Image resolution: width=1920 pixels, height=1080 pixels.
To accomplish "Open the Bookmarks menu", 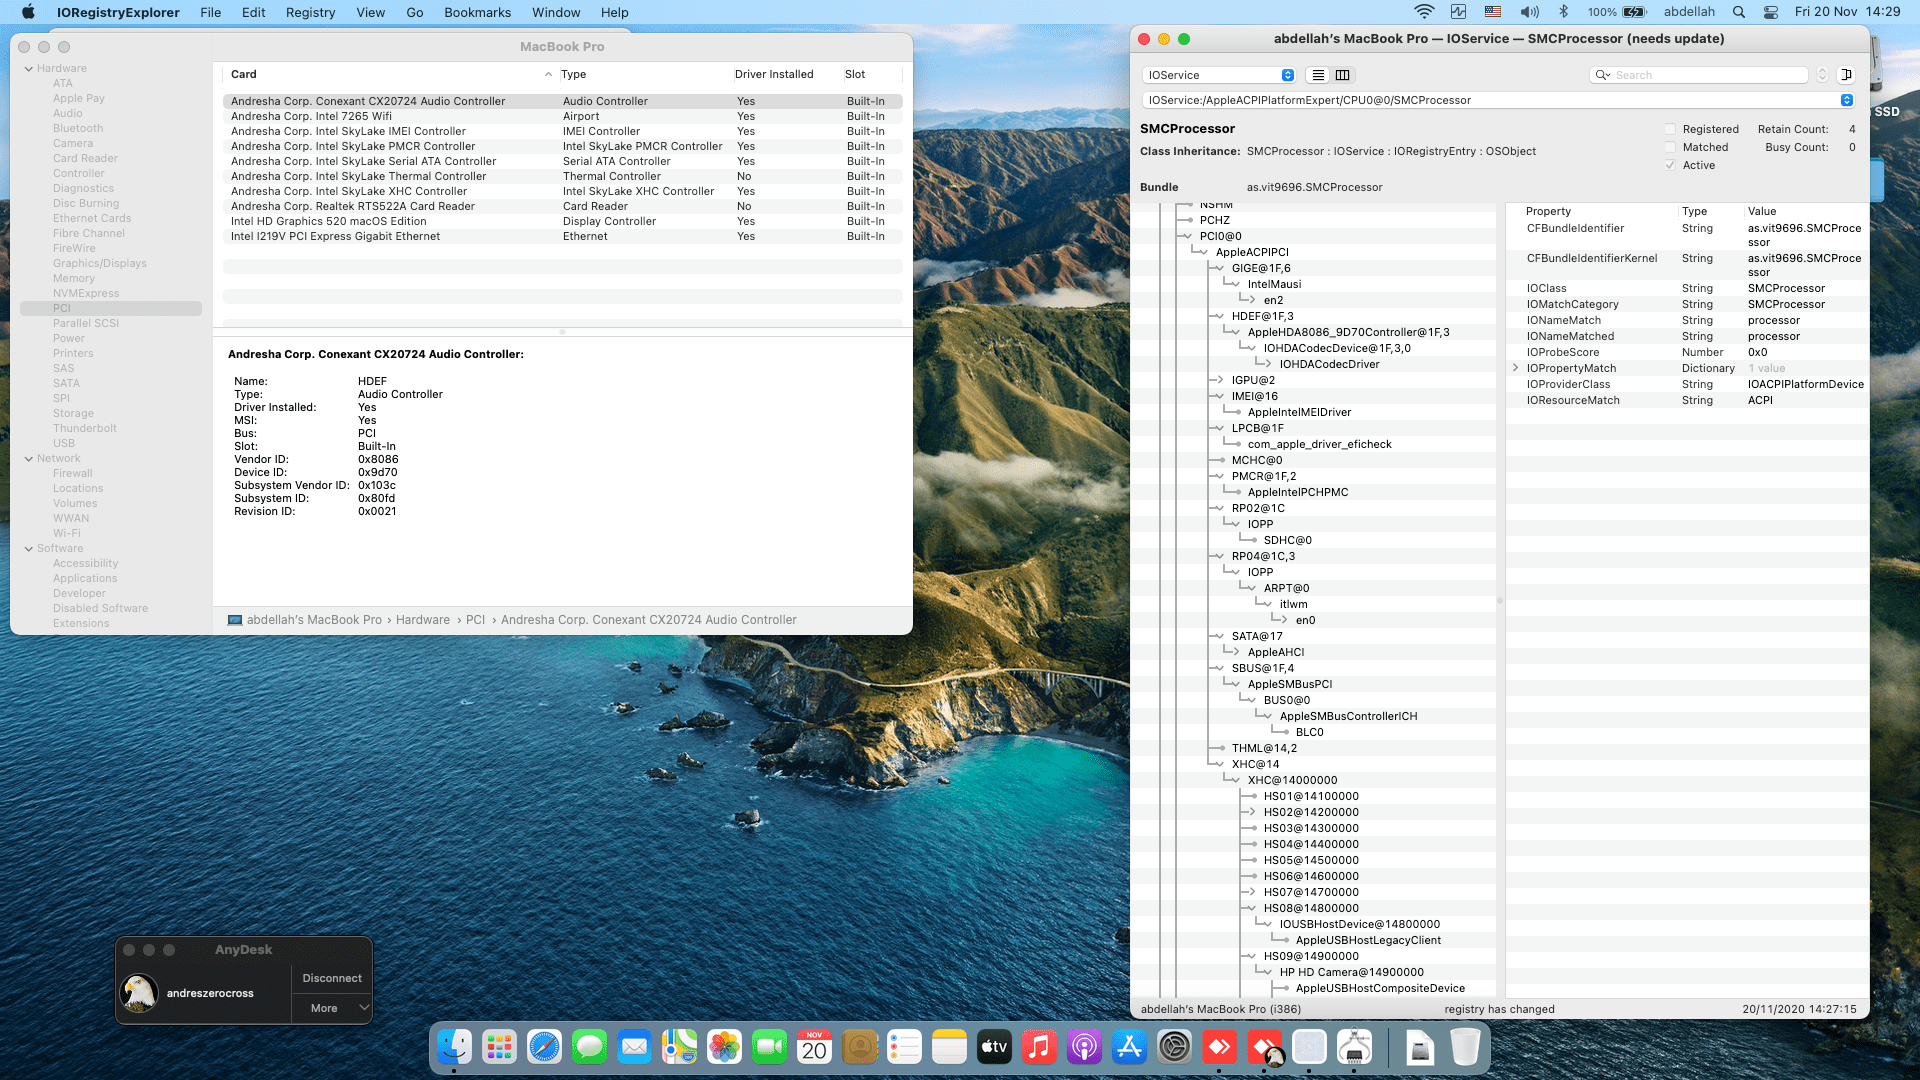I will [477, 12].
